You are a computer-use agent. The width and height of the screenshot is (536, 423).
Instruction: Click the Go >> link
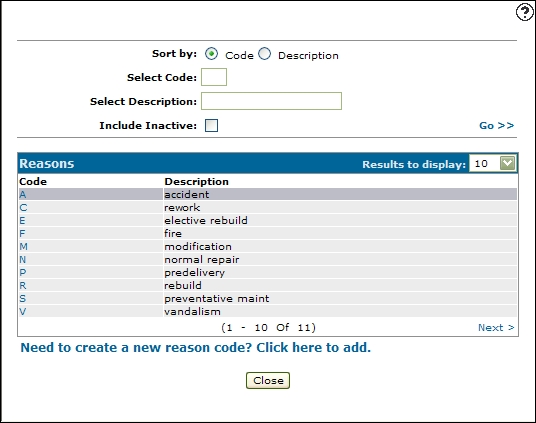tap(496, 125)
